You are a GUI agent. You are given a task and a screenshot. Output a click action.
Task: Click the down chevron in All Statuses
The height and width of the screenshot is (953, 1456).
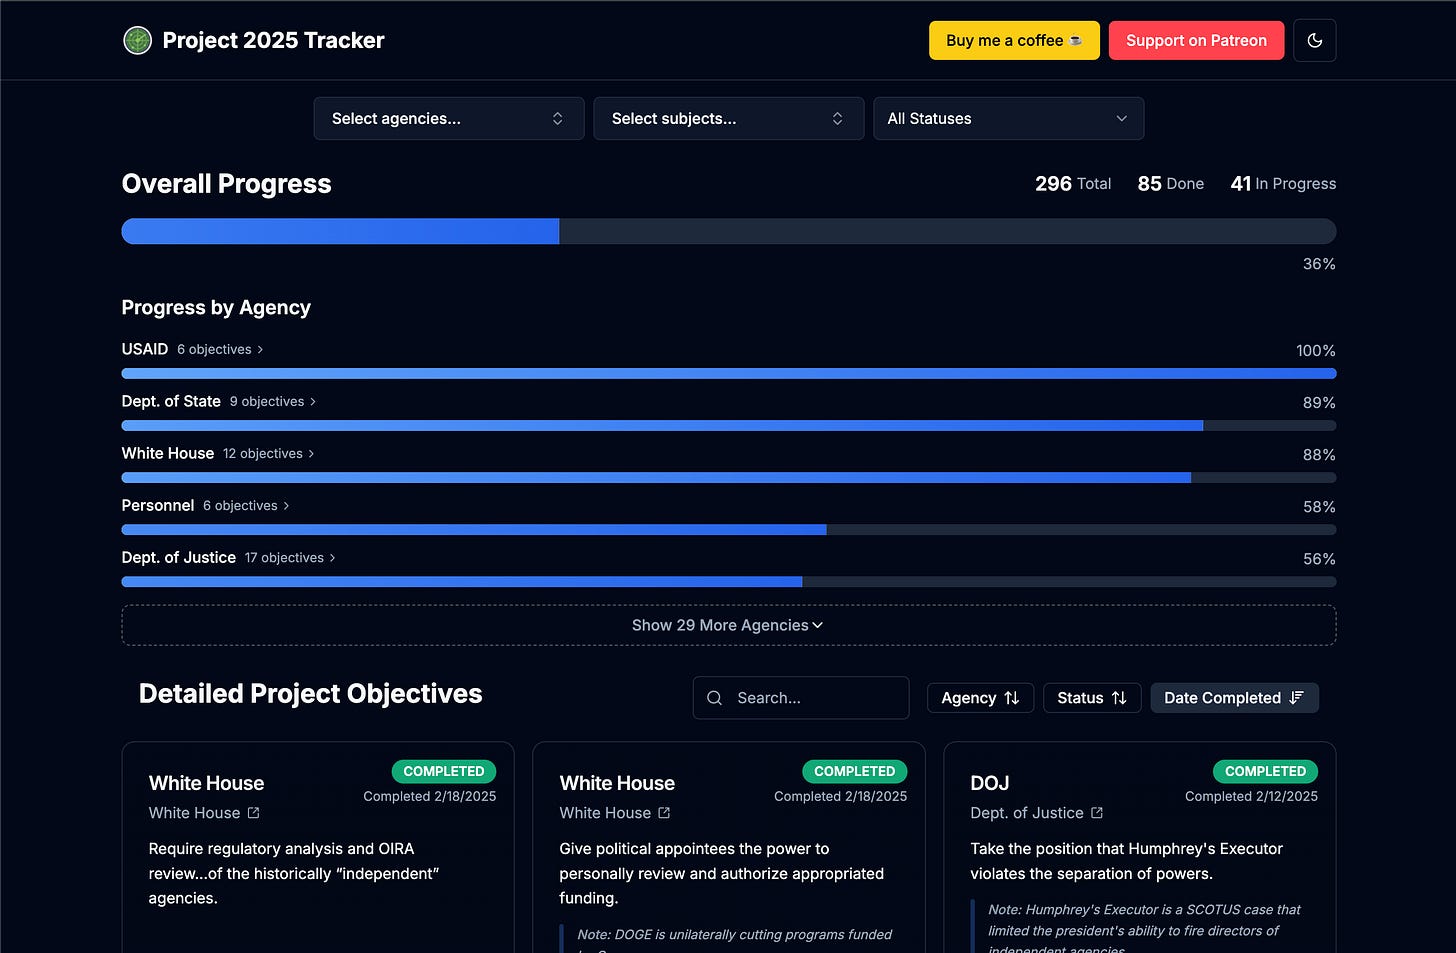click(1122, 119)
